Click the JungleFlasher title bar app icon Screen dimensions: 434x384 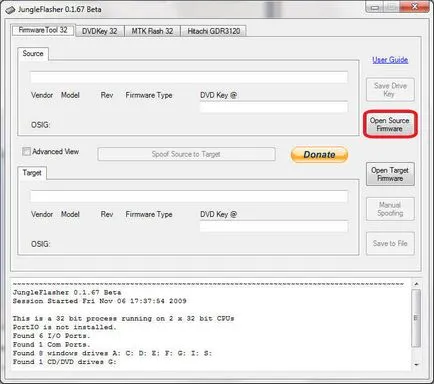coord(10,10)
